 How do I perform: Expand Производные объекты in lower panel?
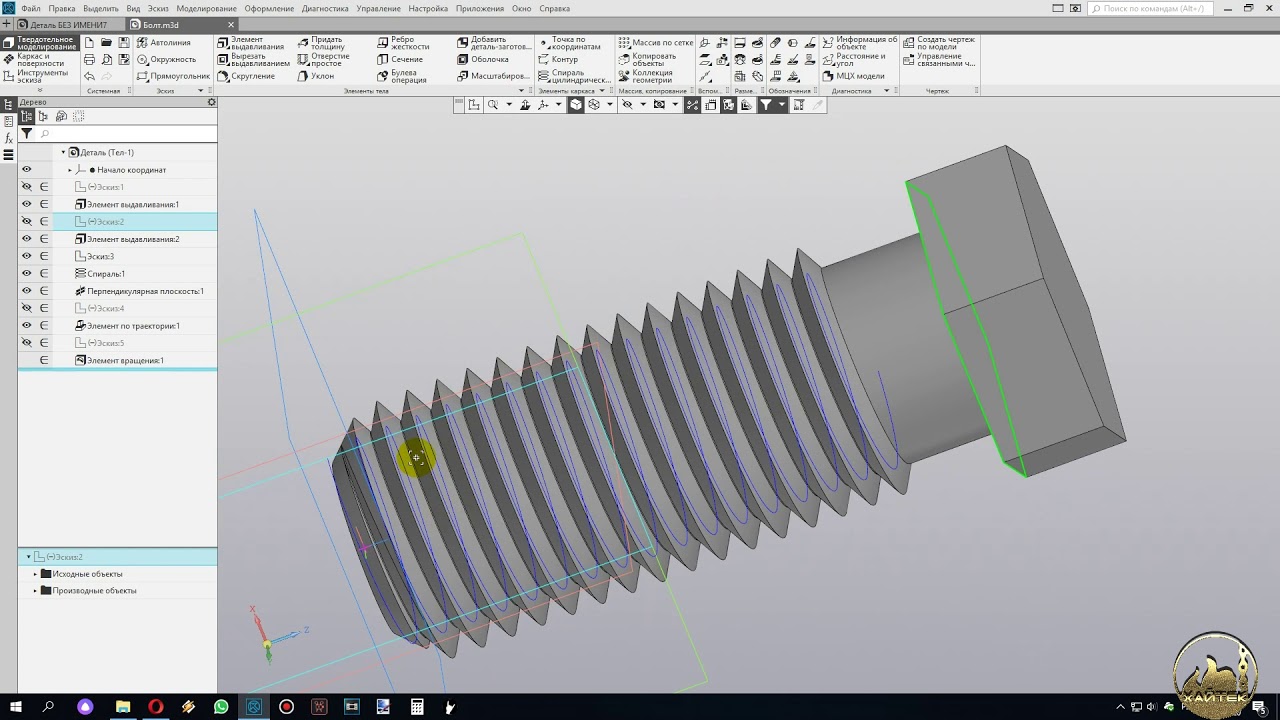tap(35, 591)
